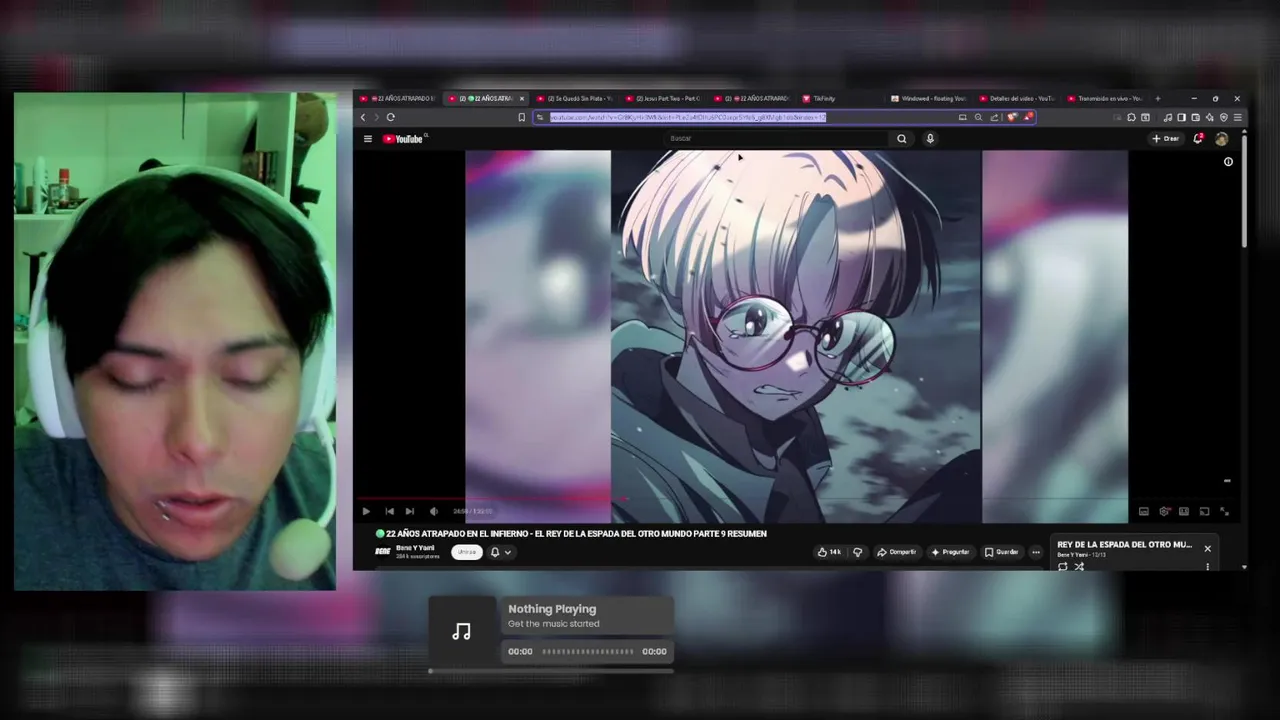Expand notification options next to bell
Screen dimensions: 1280x720
click(x=508, y=552)
